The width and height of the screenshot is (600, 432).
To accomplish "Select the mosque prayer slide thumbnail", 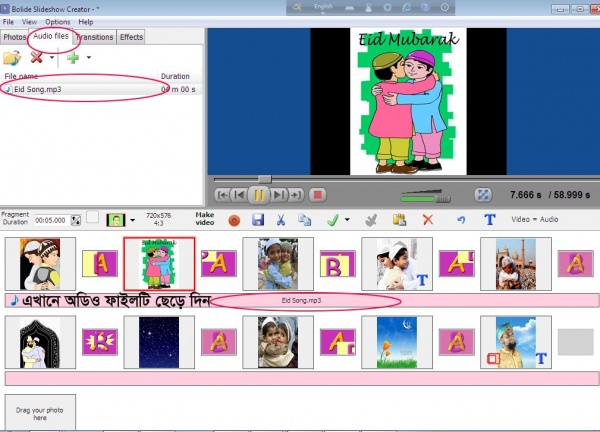I will click(x=516, y=264).
